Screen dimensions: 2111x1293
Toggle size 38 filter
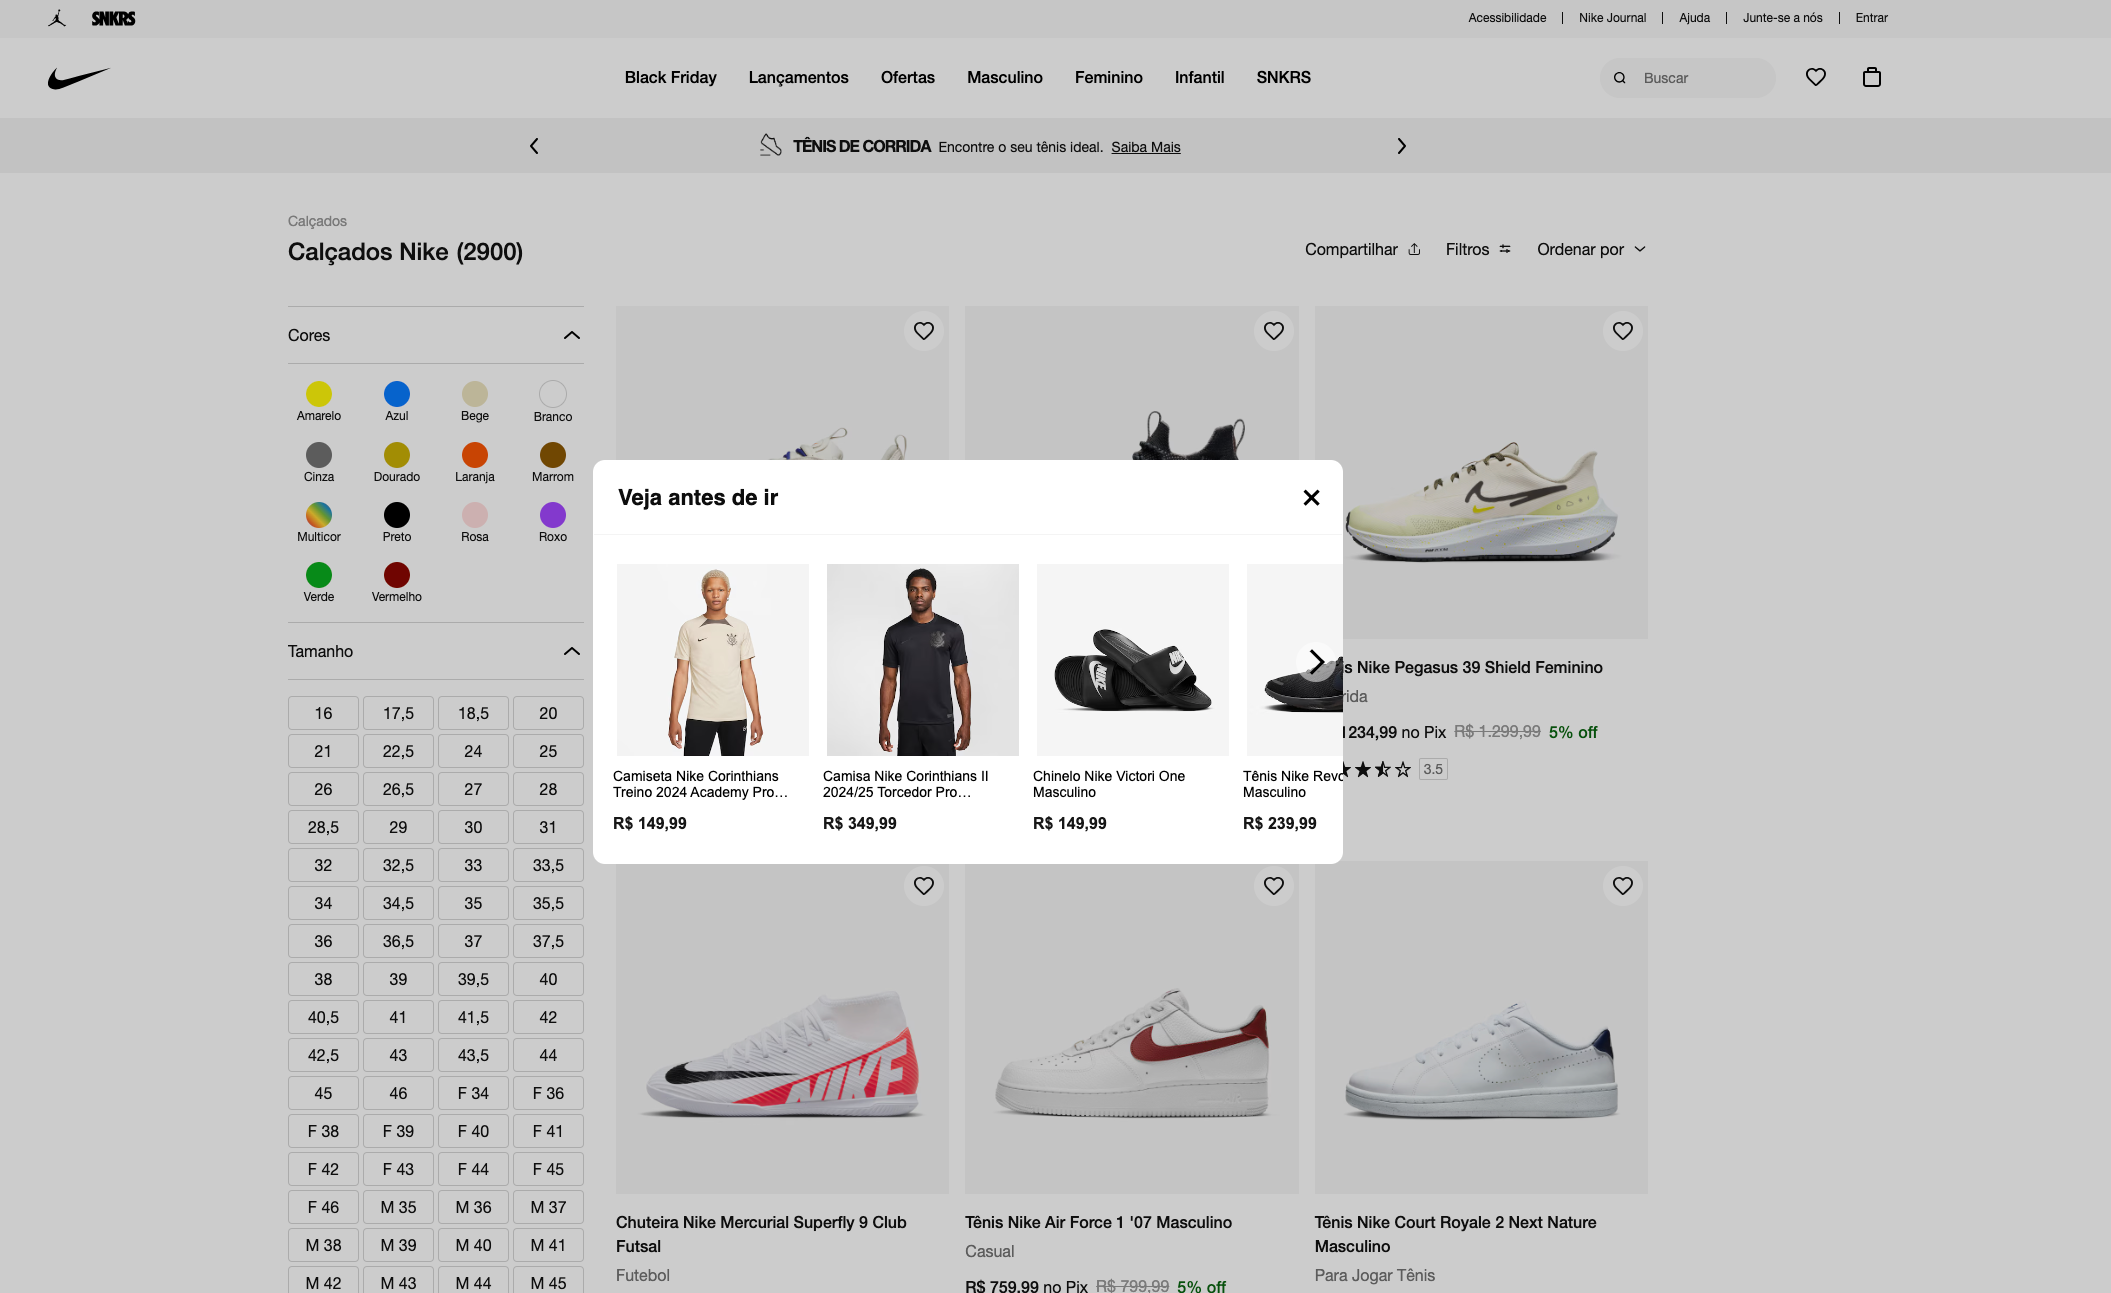click(323, 979)
